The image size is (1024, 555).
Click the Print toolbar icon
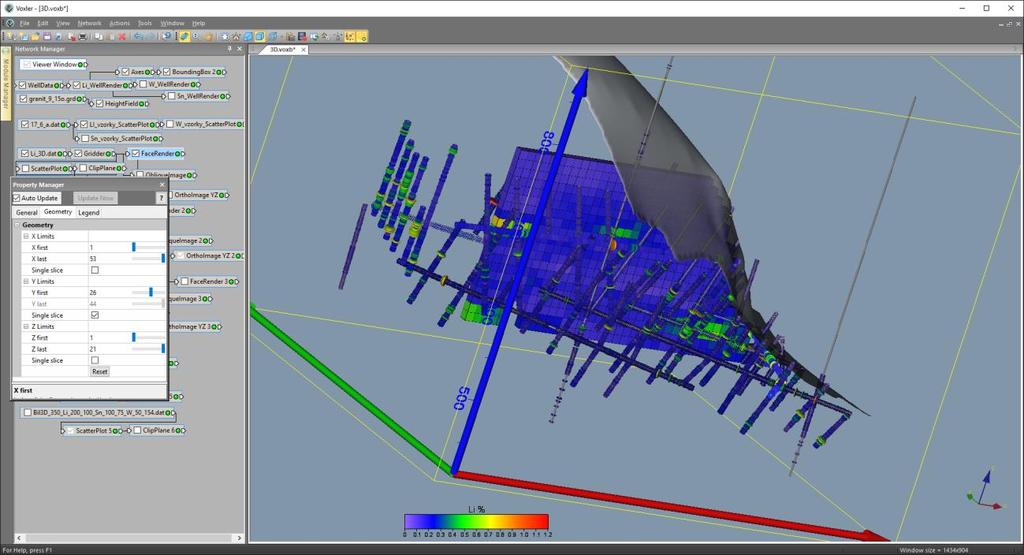tap(83, 37)
